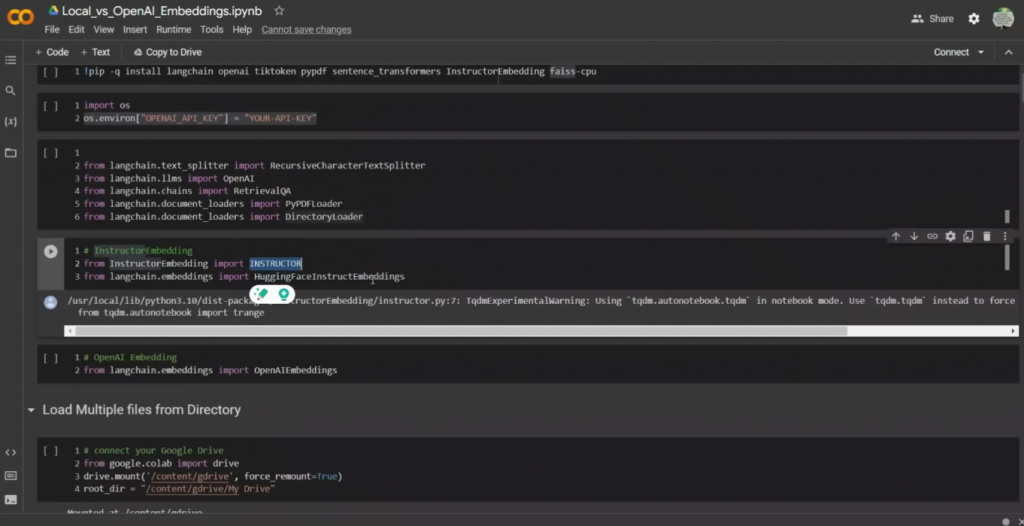
Task: Open the settings gear in header
Action: [x=974, y=19]
